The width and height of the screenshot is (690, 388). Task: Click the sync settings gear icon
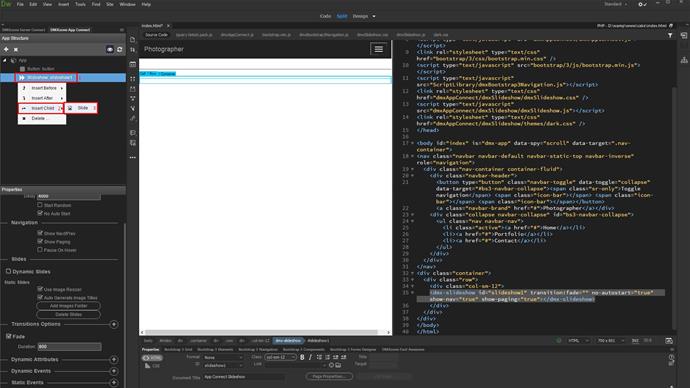tap(642, 4)
